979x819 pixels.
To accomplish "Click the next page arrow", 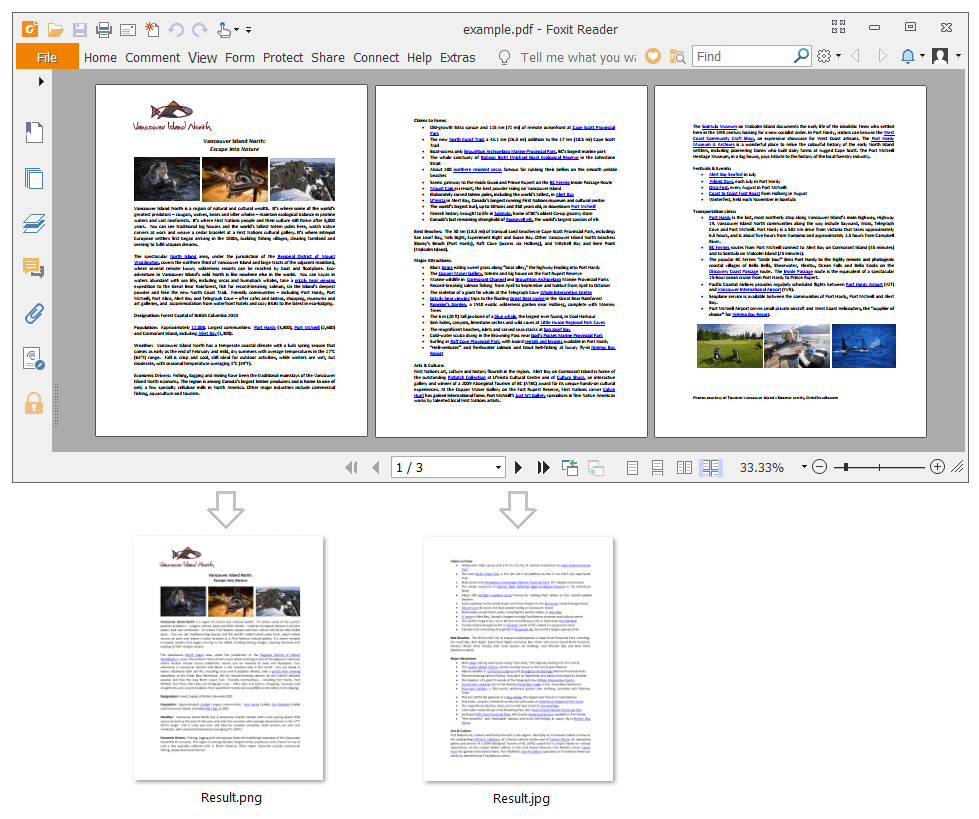I will pos(517,466).
